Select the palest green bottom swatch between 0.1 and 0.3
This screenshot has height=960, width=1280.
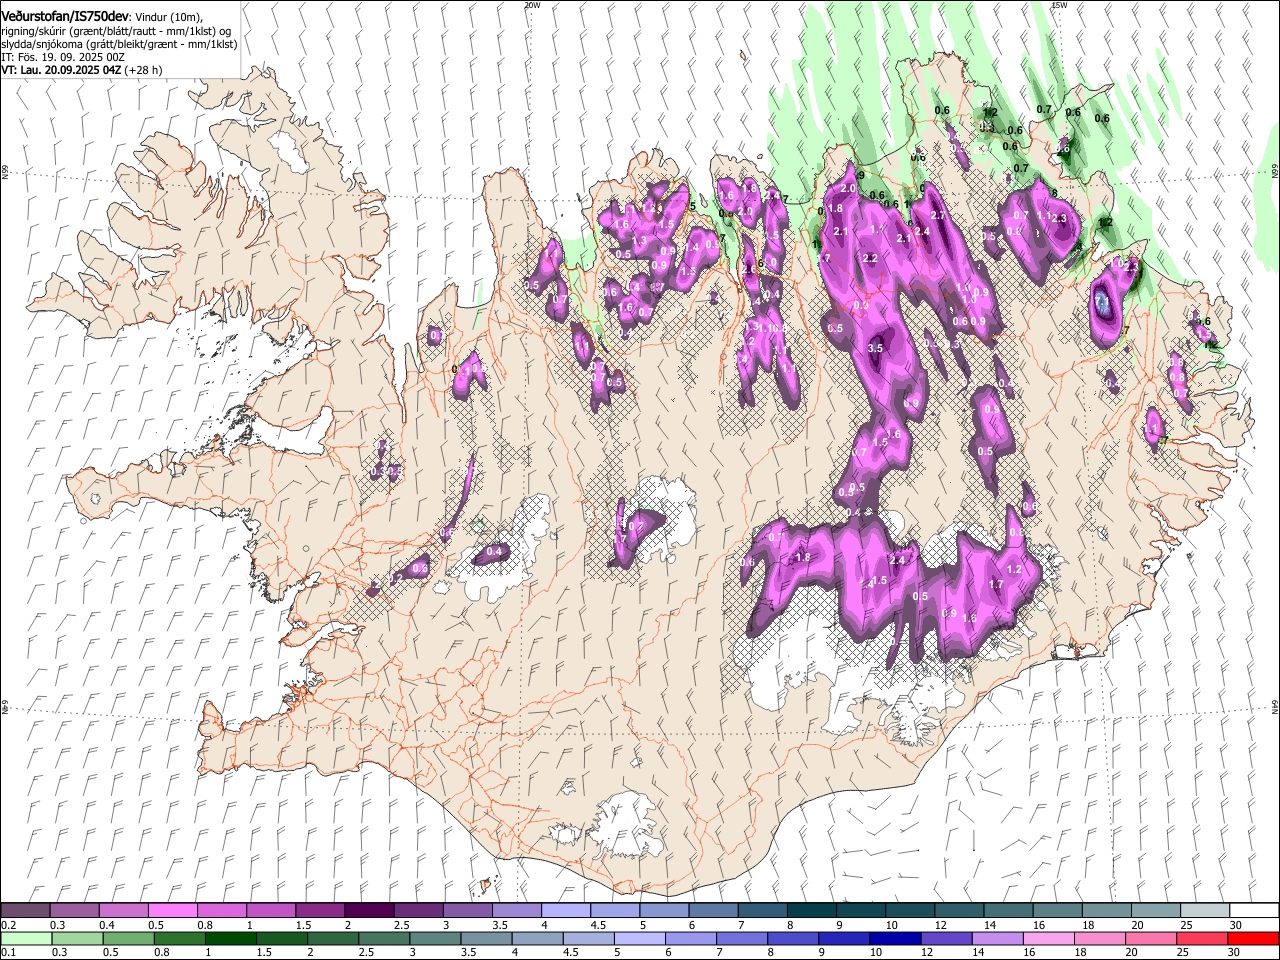click(x=25, y=938)
